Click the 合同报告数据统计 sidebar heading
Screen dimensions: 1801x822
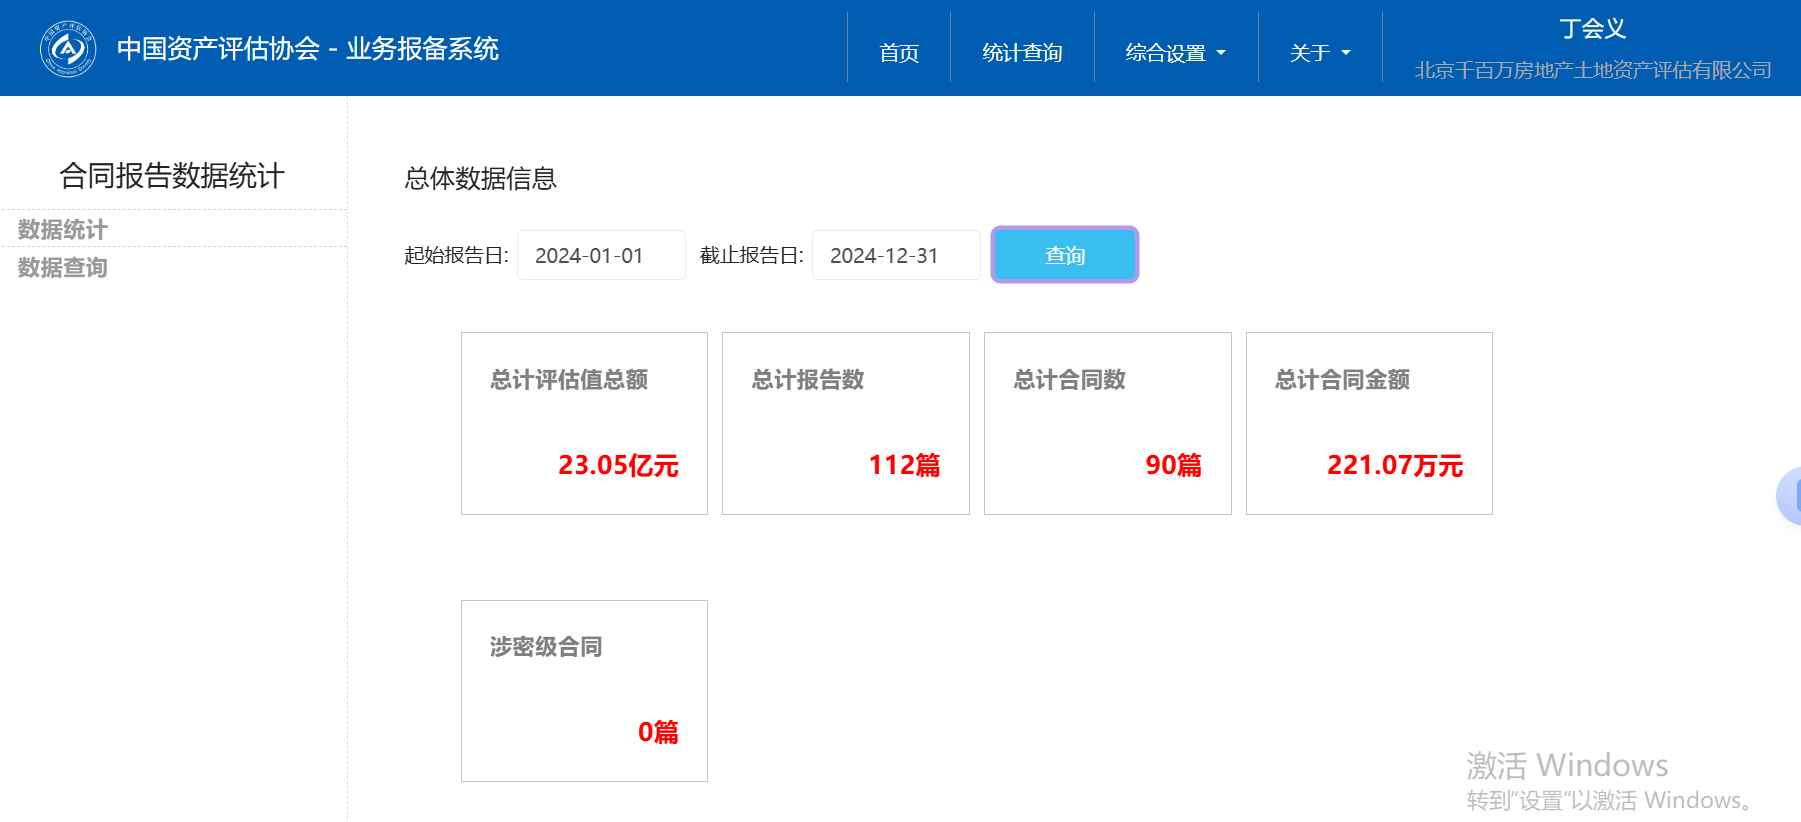click(x=172, y=176)
